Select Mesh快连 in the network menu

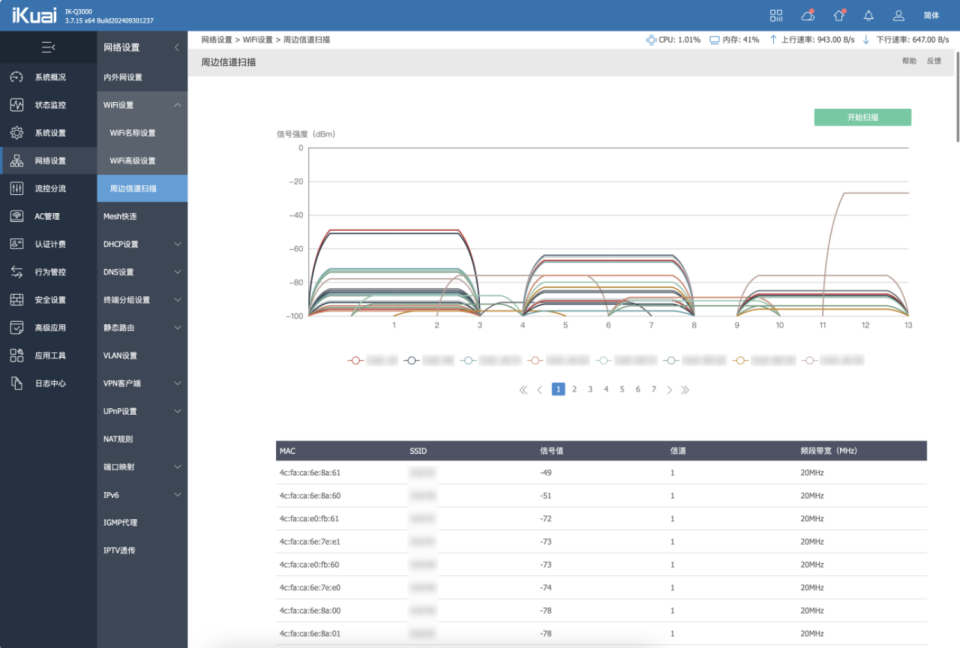[x=120, y=216]
